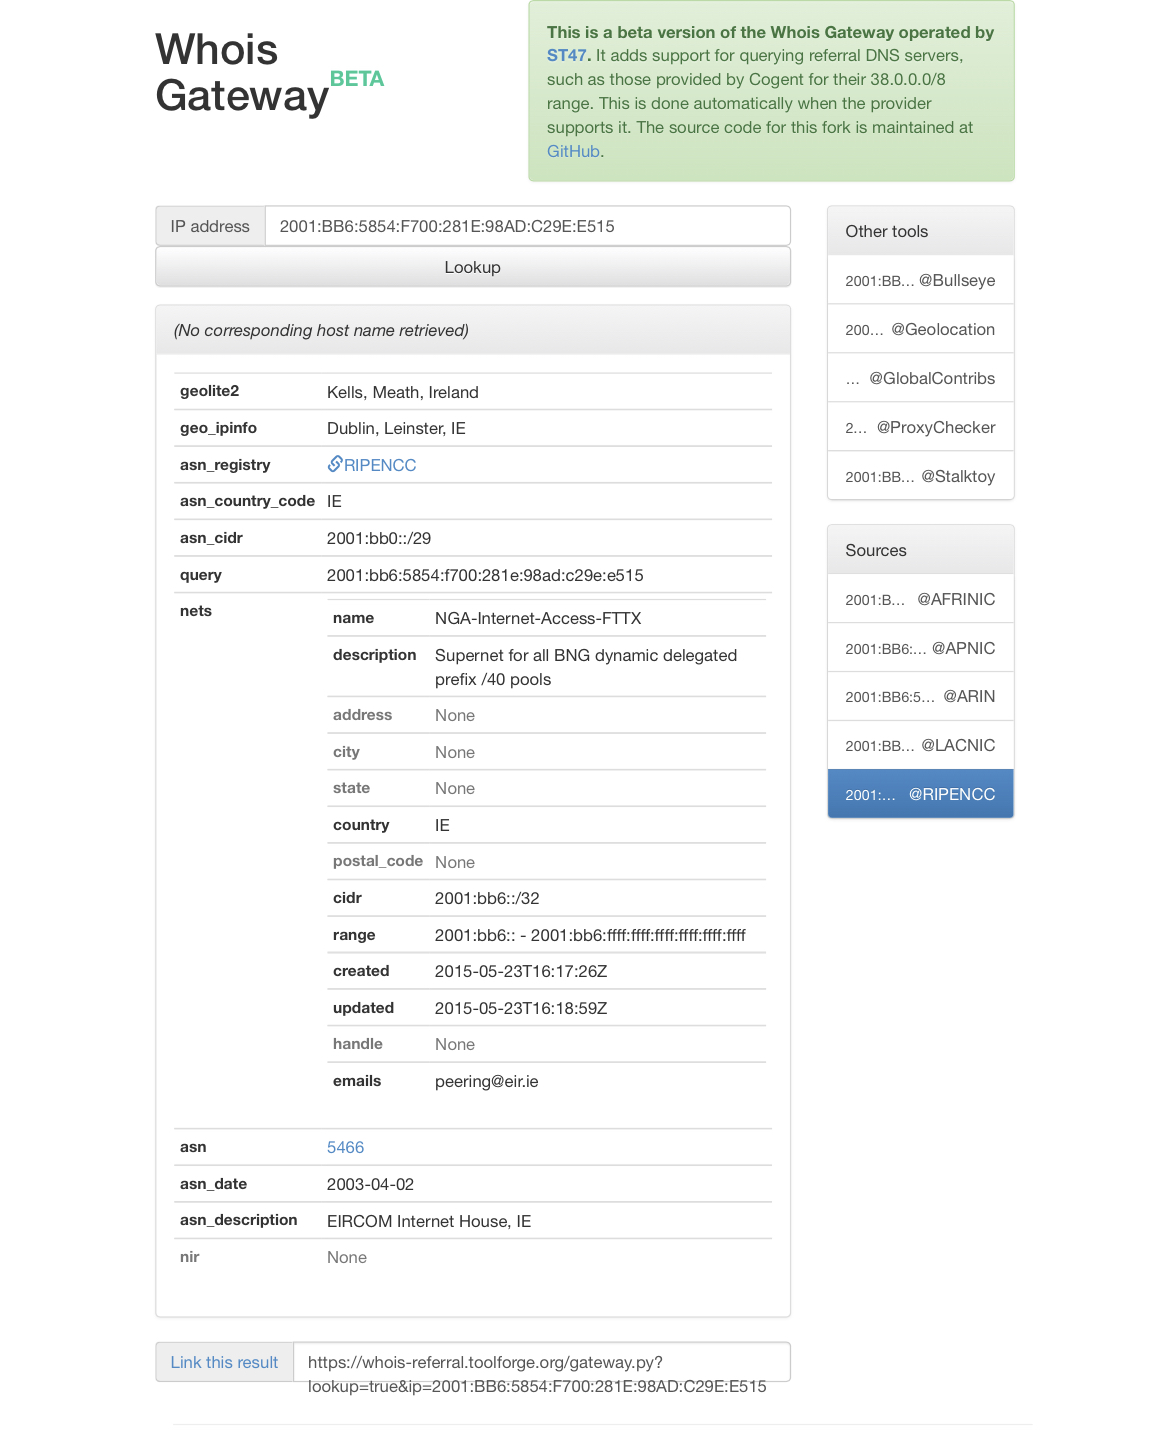
Task: Focus the IP address input field
Action: (528, 226)
